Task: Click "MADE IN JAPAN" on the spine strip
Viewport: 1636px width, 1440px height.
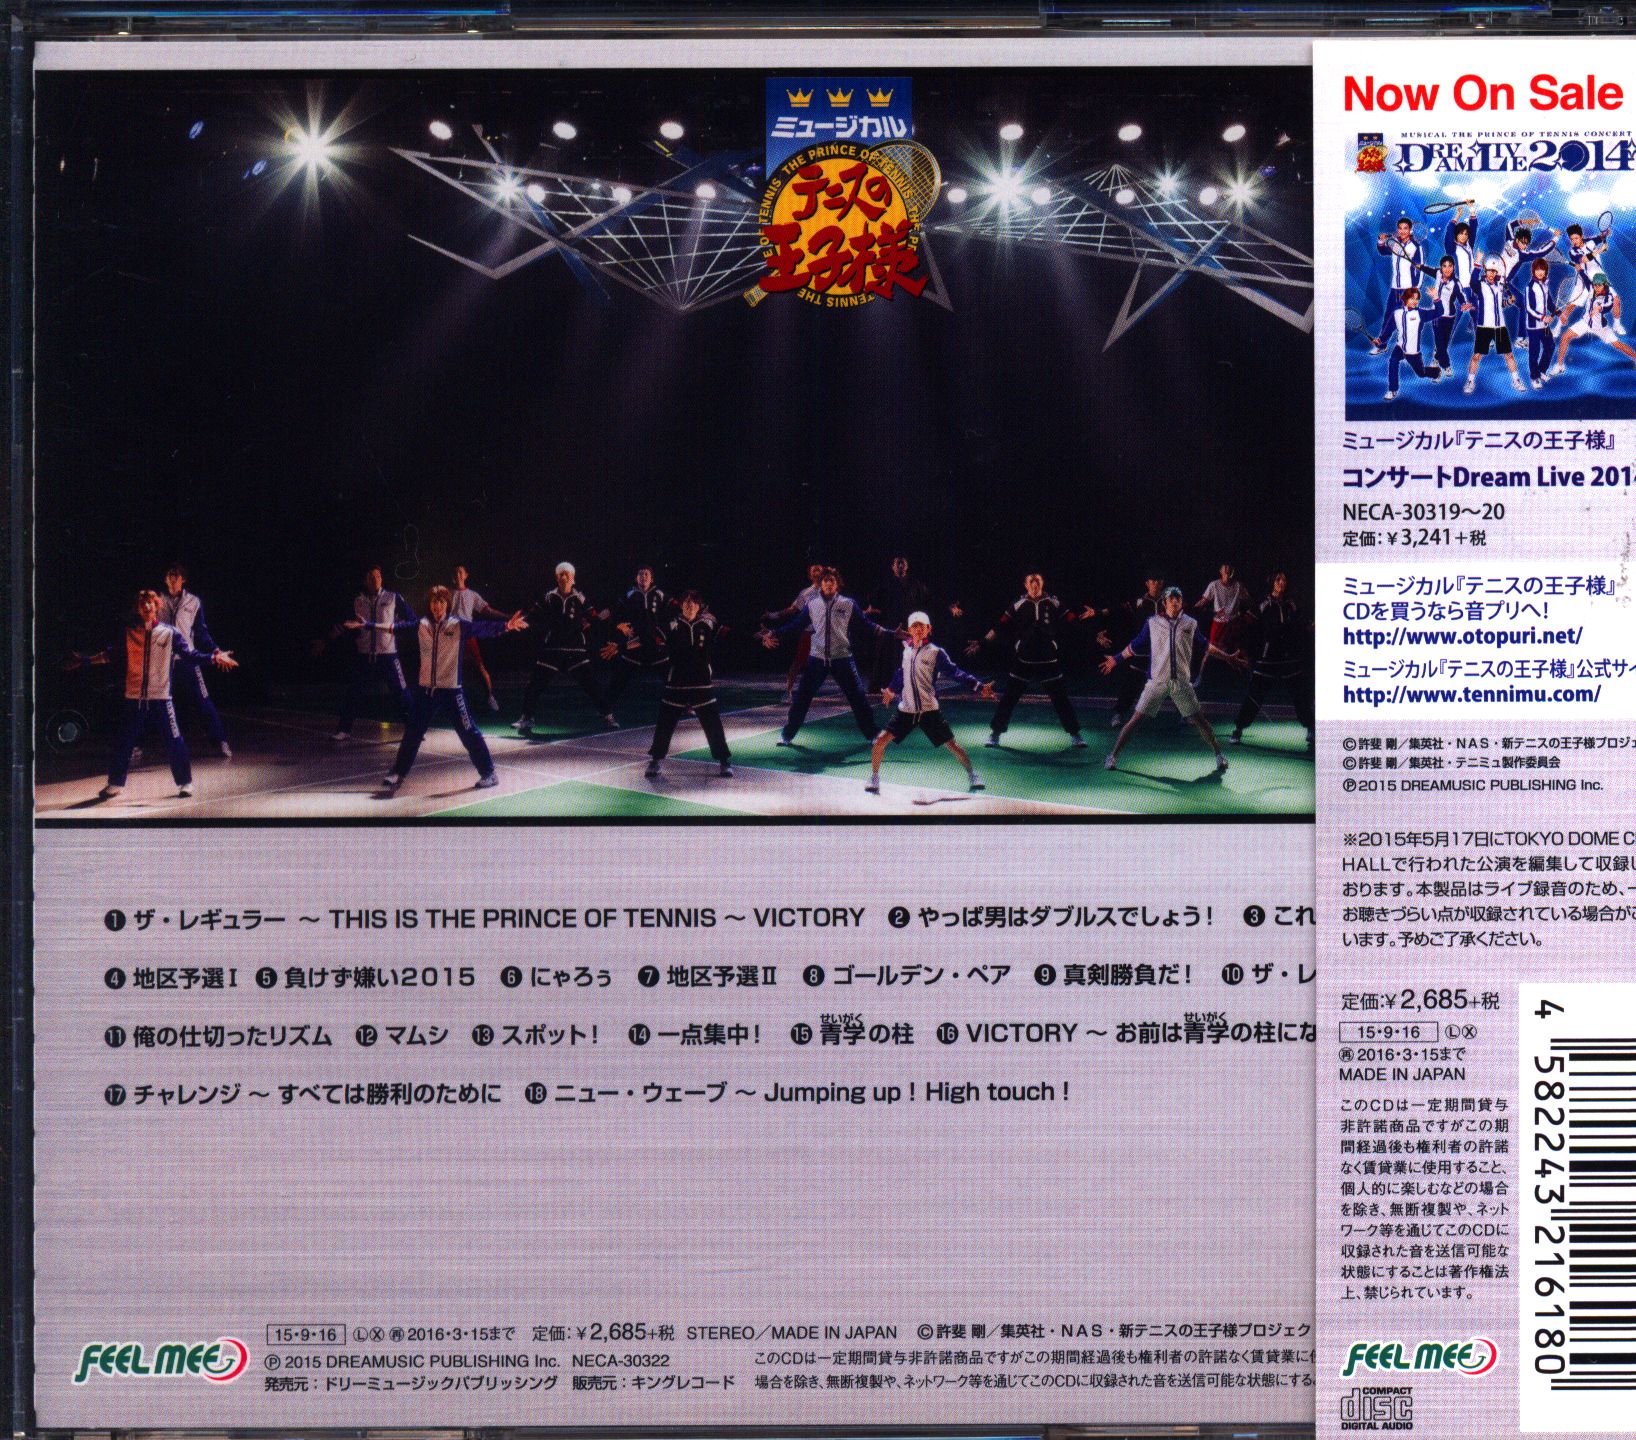Action: point(1402,1074)
